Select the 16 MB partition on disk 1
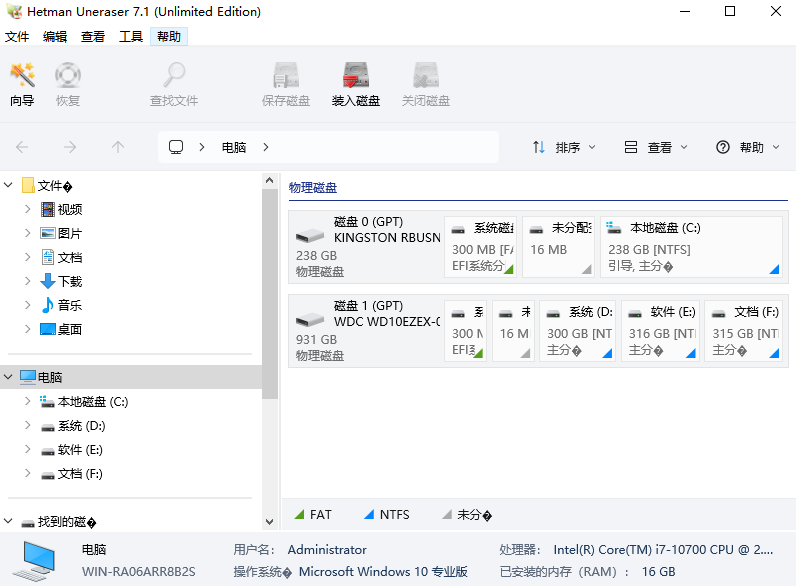 coord(513,331)
